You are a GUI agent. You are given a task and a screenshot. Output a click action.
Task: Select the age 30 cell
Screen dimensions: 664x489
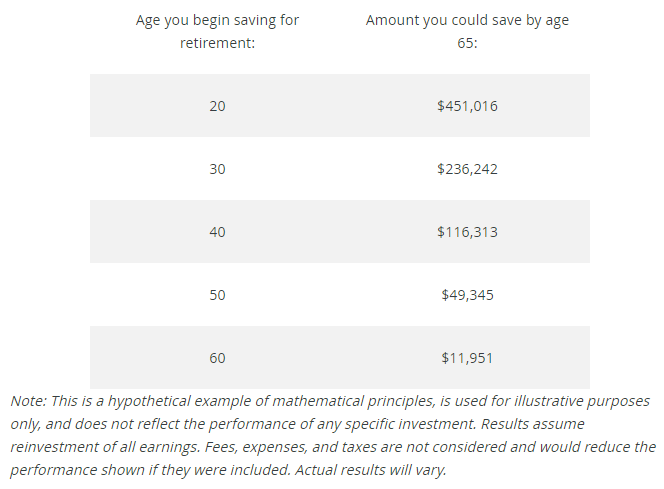click(217, 169)
